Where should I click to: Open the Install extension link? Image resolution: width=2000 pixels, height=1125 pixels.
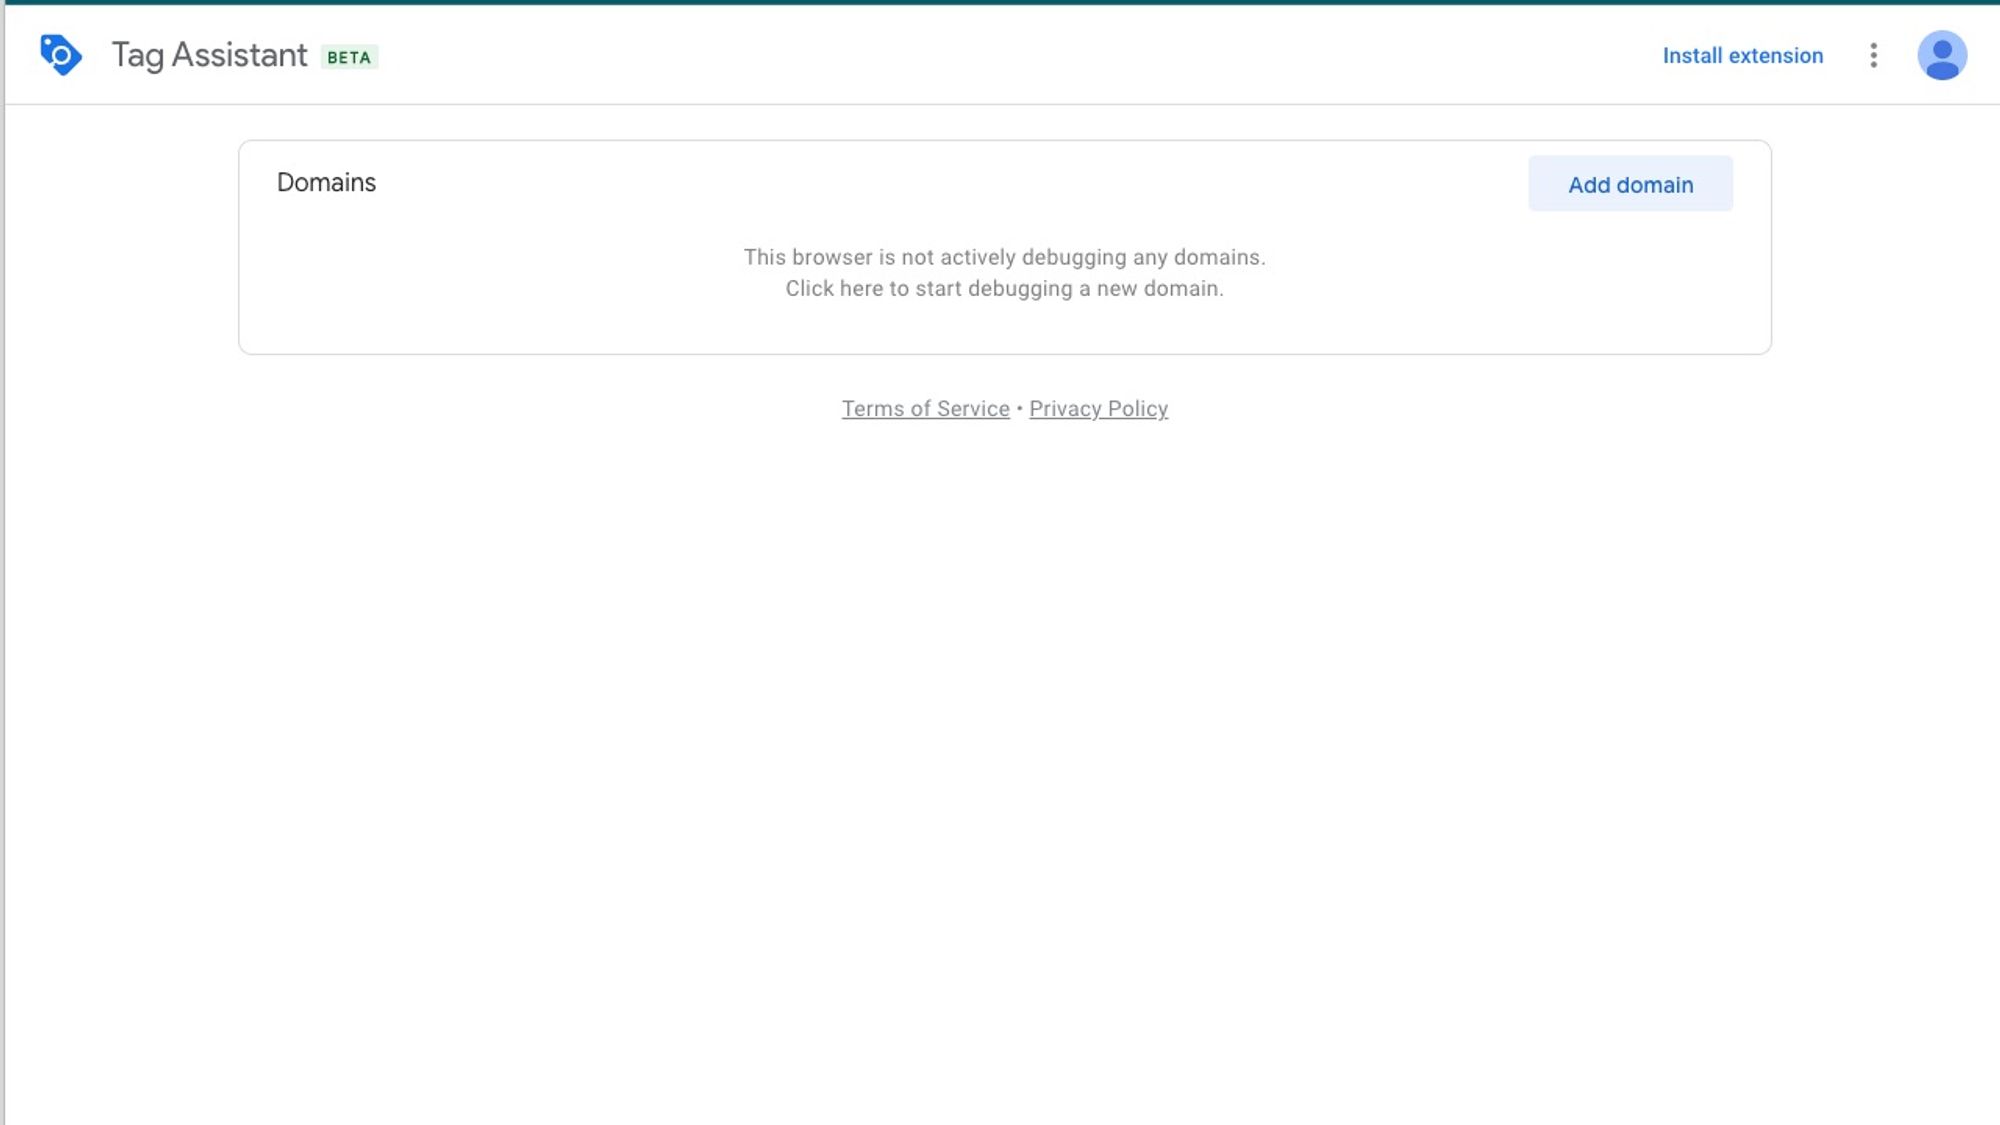[x=1743, y=56]
